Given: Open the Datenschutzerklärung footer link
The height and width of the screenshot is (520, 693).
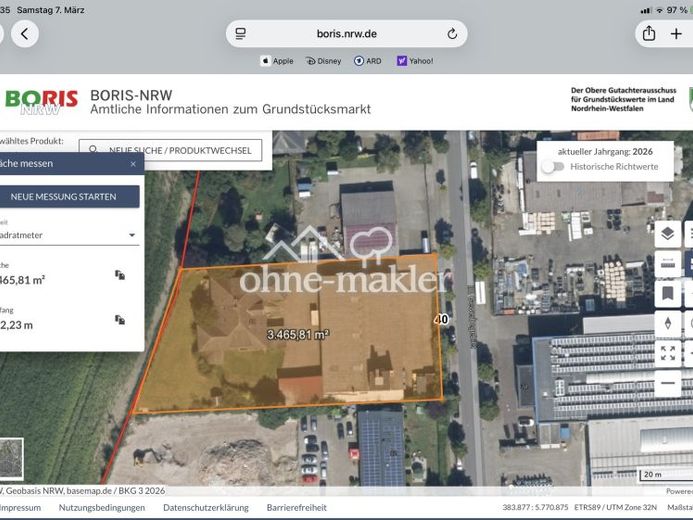Looking at the screenshot, I should click(205, 508).
